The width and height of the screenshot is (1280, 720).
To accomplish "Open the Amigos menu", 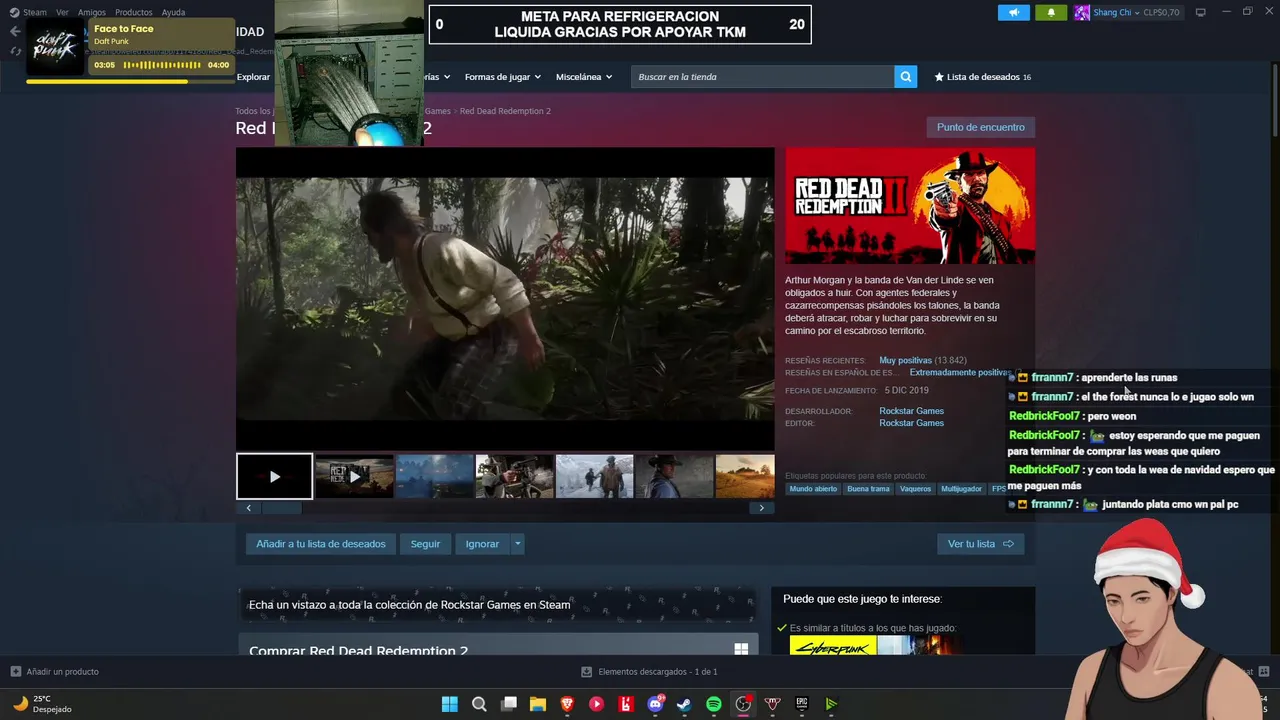I will click(x=92, y=12).
